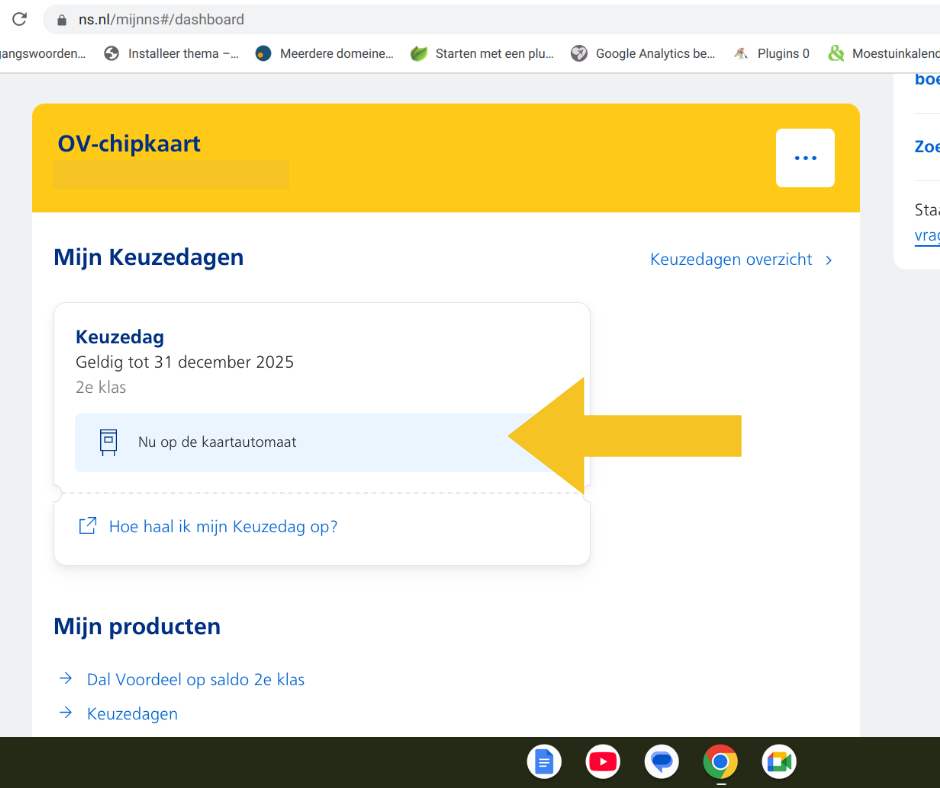This screenshot has width=940, height=788.
Task: Open the Messages app in the shelf
Action: [x=662, y=762]
